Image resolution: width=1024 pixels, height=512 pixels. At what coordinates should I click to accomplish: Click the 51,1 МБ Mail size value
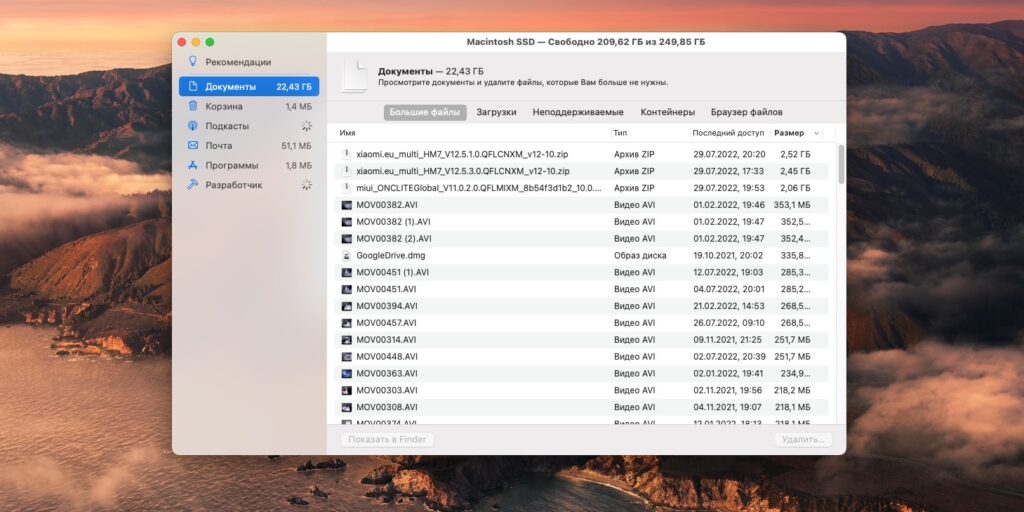(x=296, y=146)
